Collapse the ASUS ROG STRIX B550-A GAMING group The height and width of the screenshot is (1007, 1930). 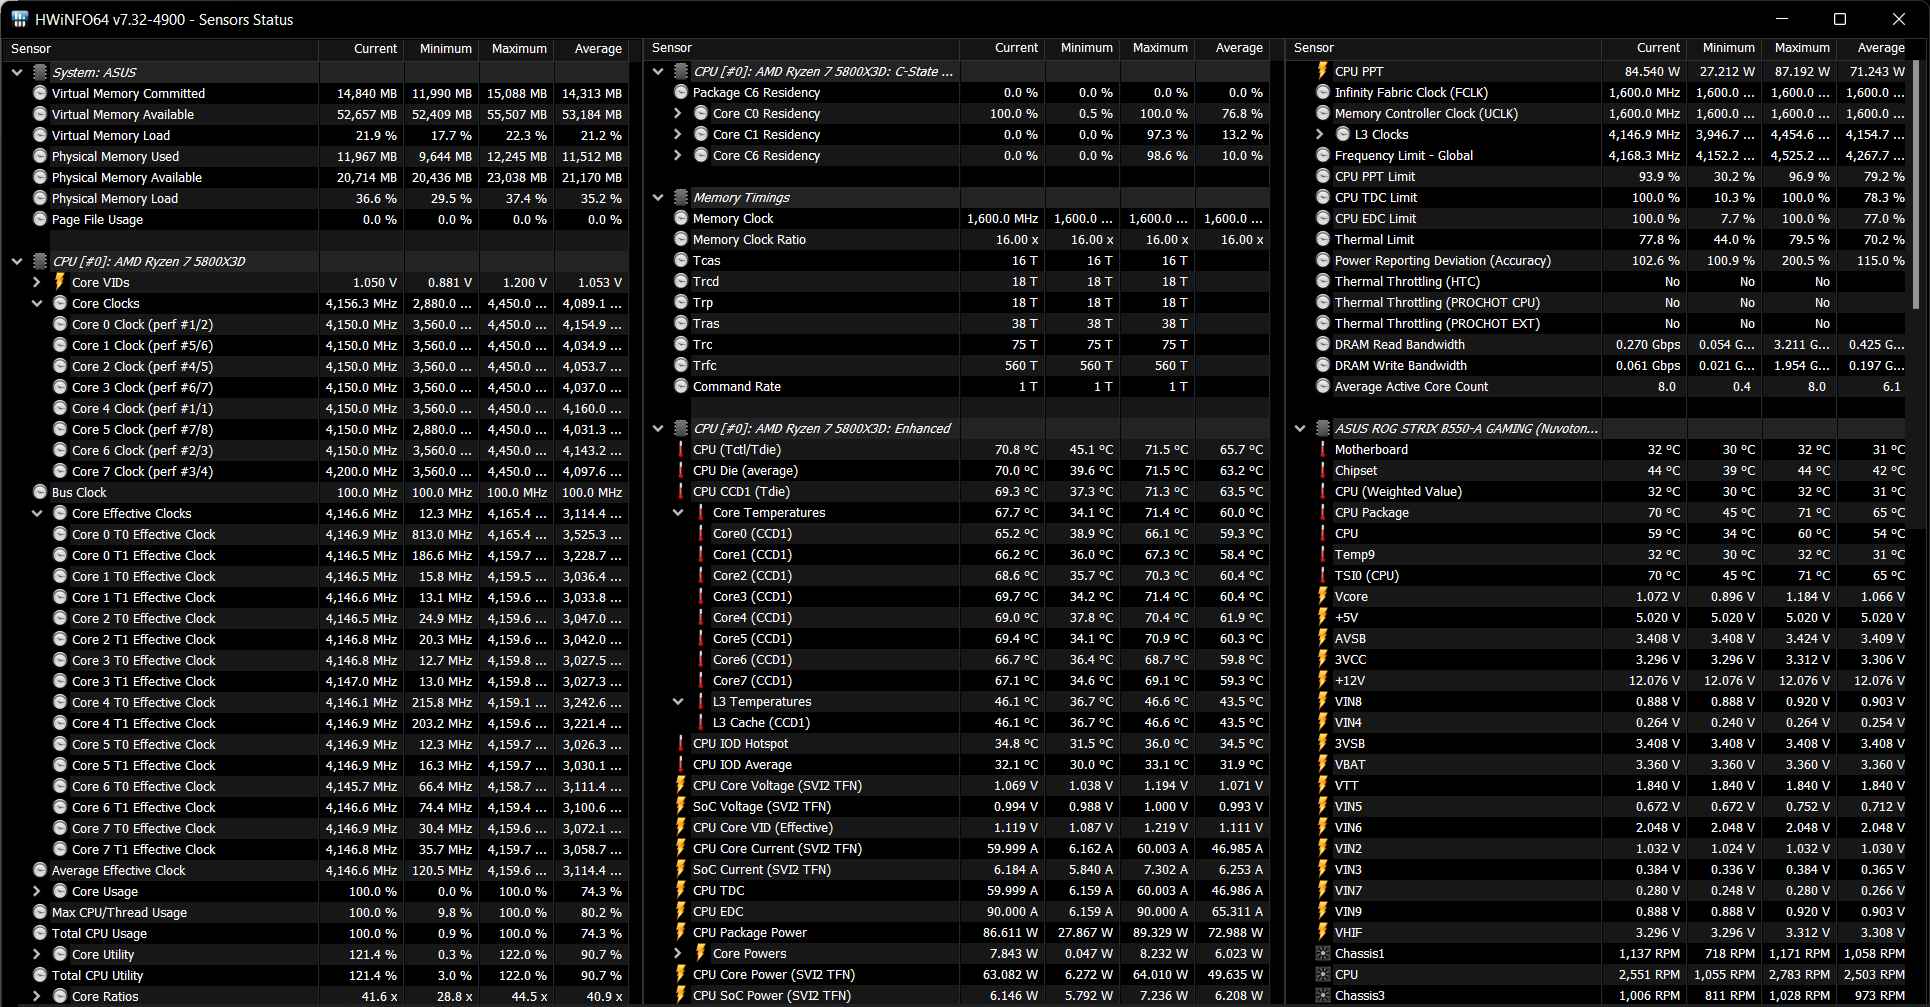click(1300, 428)
